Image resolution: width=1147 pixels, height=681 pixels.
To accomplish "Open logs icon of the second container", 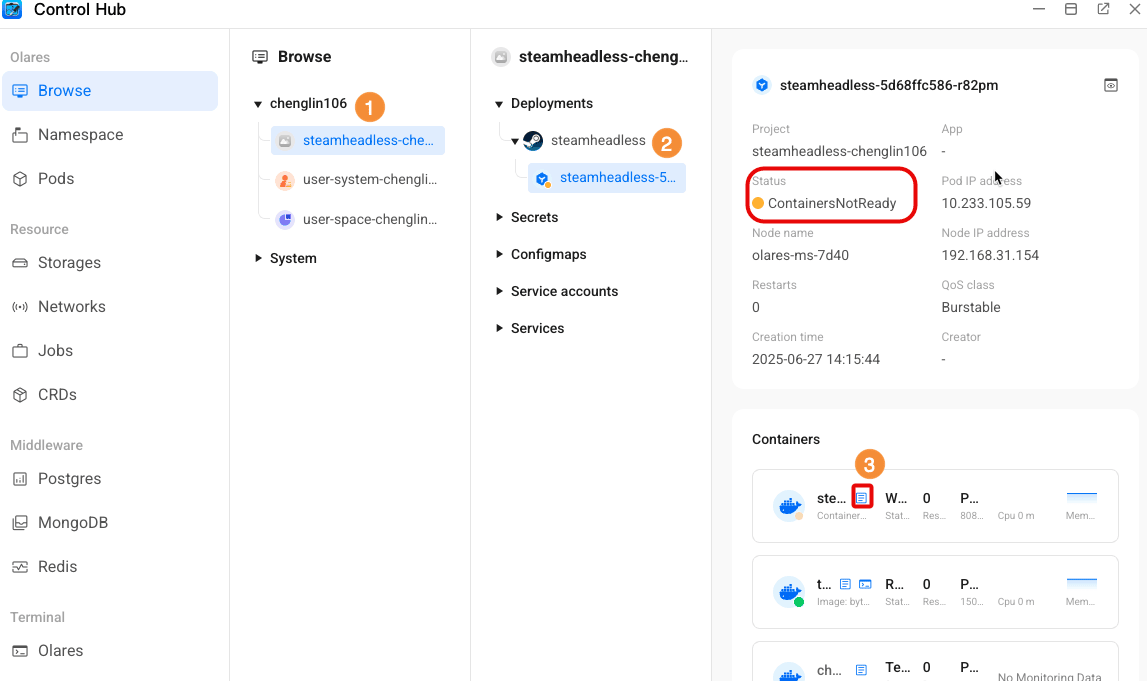I will pyautogui.click(x=845, y=584).
